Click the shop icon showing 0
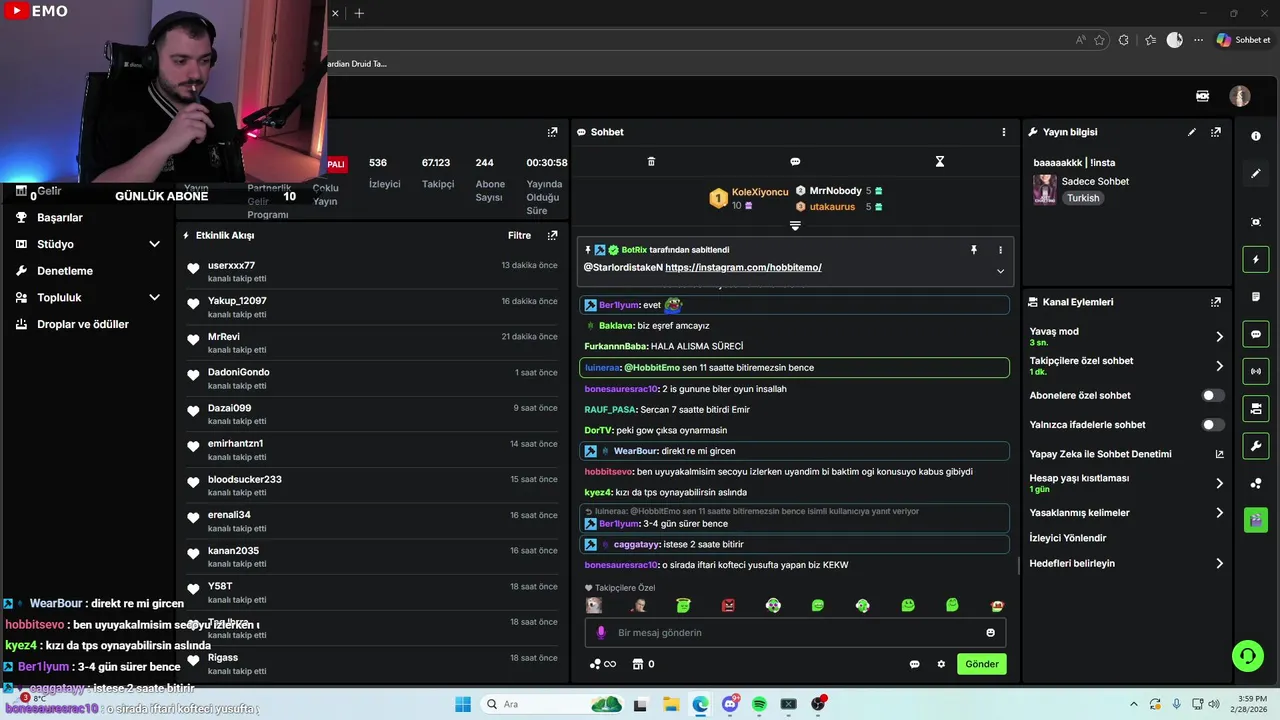The height and width of the screenshot is (720, 1280). click(x=642, y=664)
